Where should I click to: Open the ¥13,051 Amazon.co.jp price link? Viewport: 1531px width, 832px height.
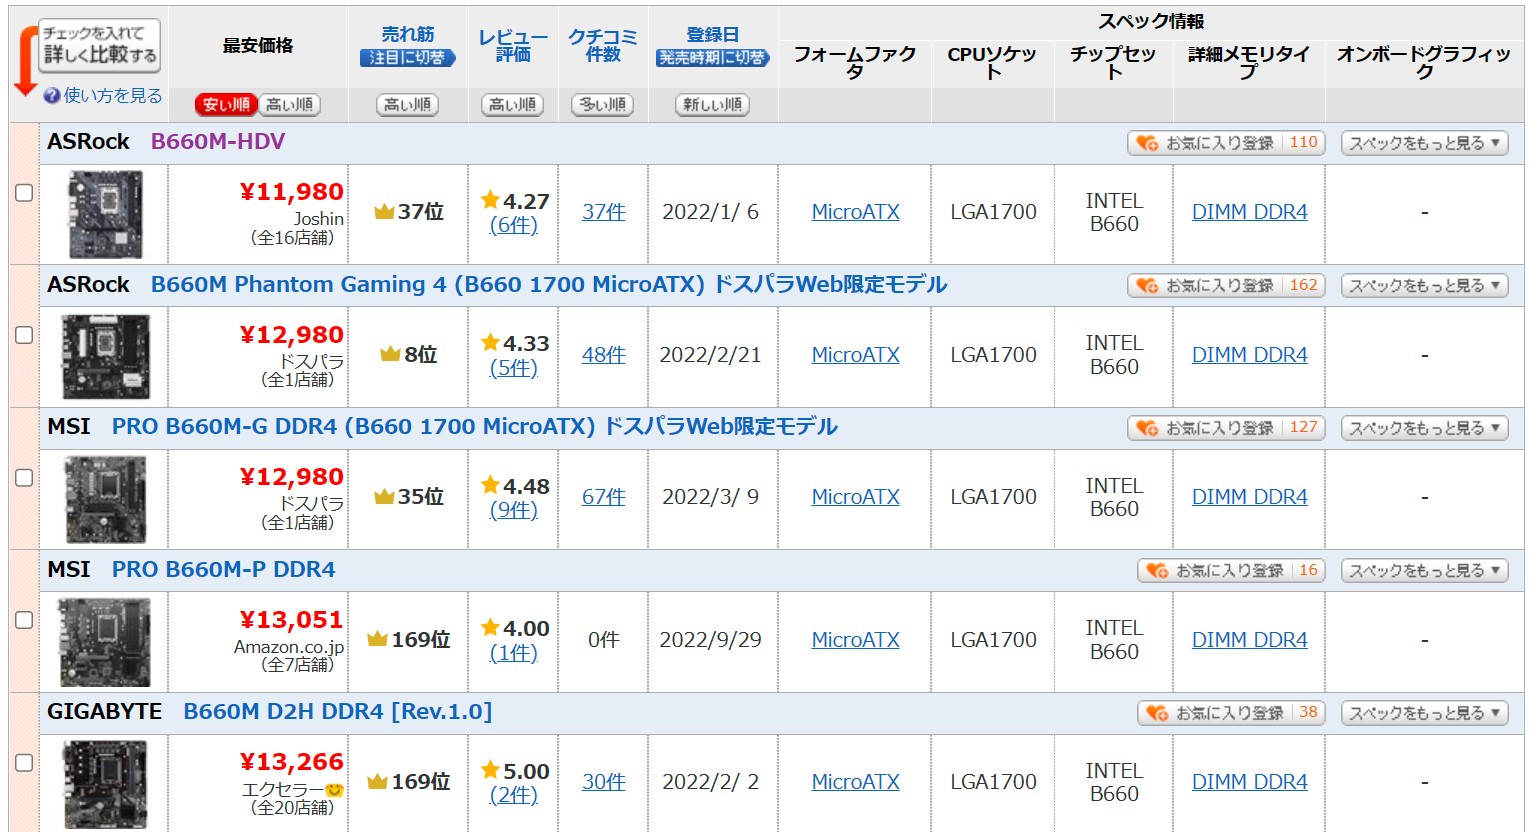pos(292,620)
